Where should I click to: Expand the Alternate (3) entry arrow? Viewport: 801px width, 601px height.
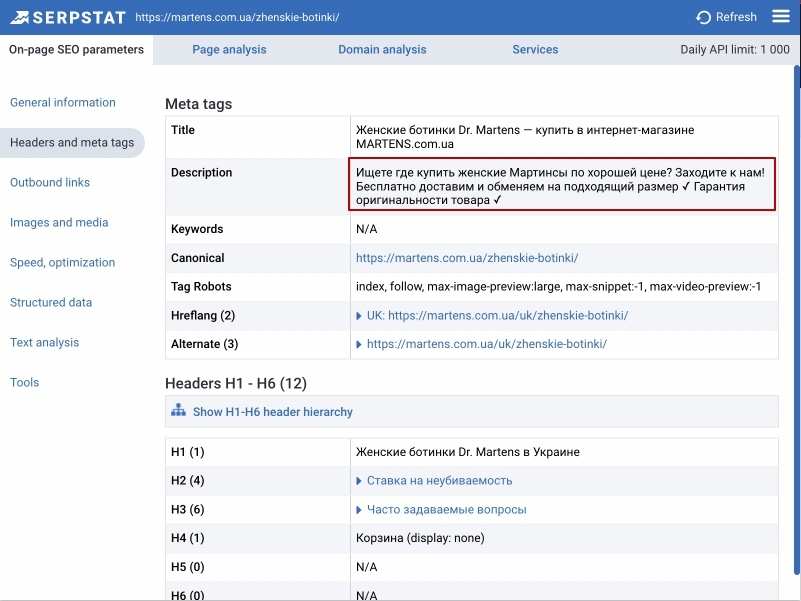[x=359, y=344]
